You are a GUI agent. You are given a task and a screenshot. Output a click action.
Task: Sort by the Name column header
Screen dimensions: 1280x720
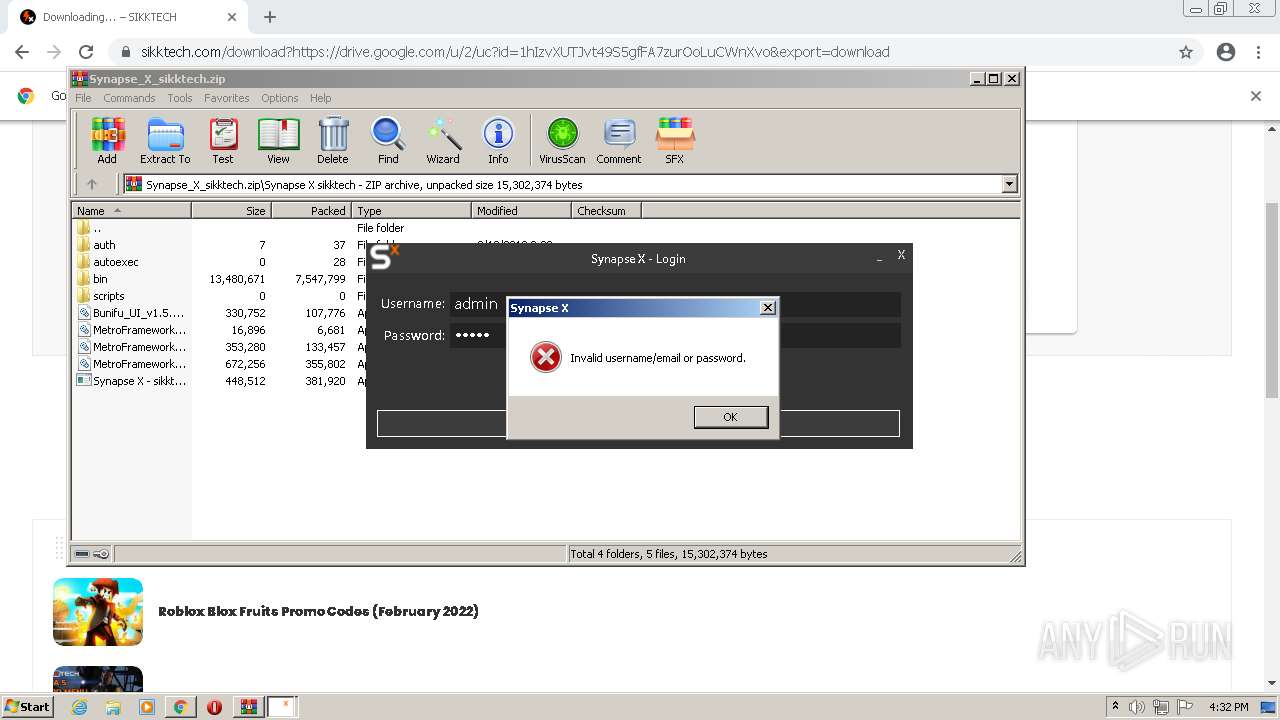tap(131, 211)
